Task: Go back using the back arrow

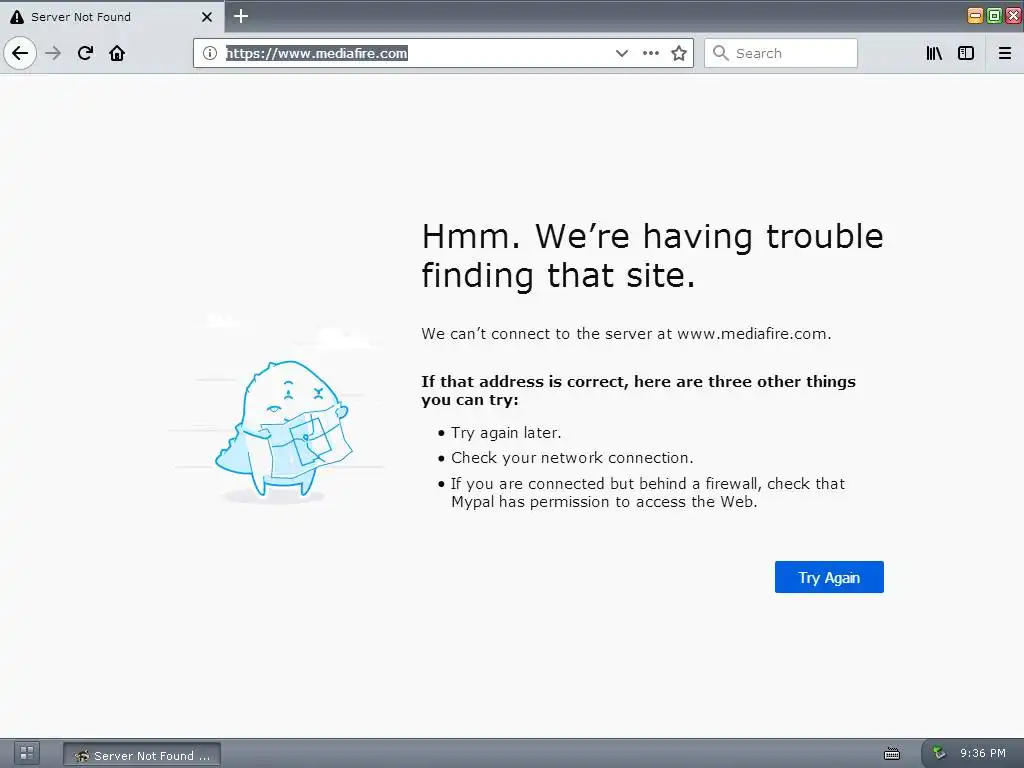Action: click(20, 53)
